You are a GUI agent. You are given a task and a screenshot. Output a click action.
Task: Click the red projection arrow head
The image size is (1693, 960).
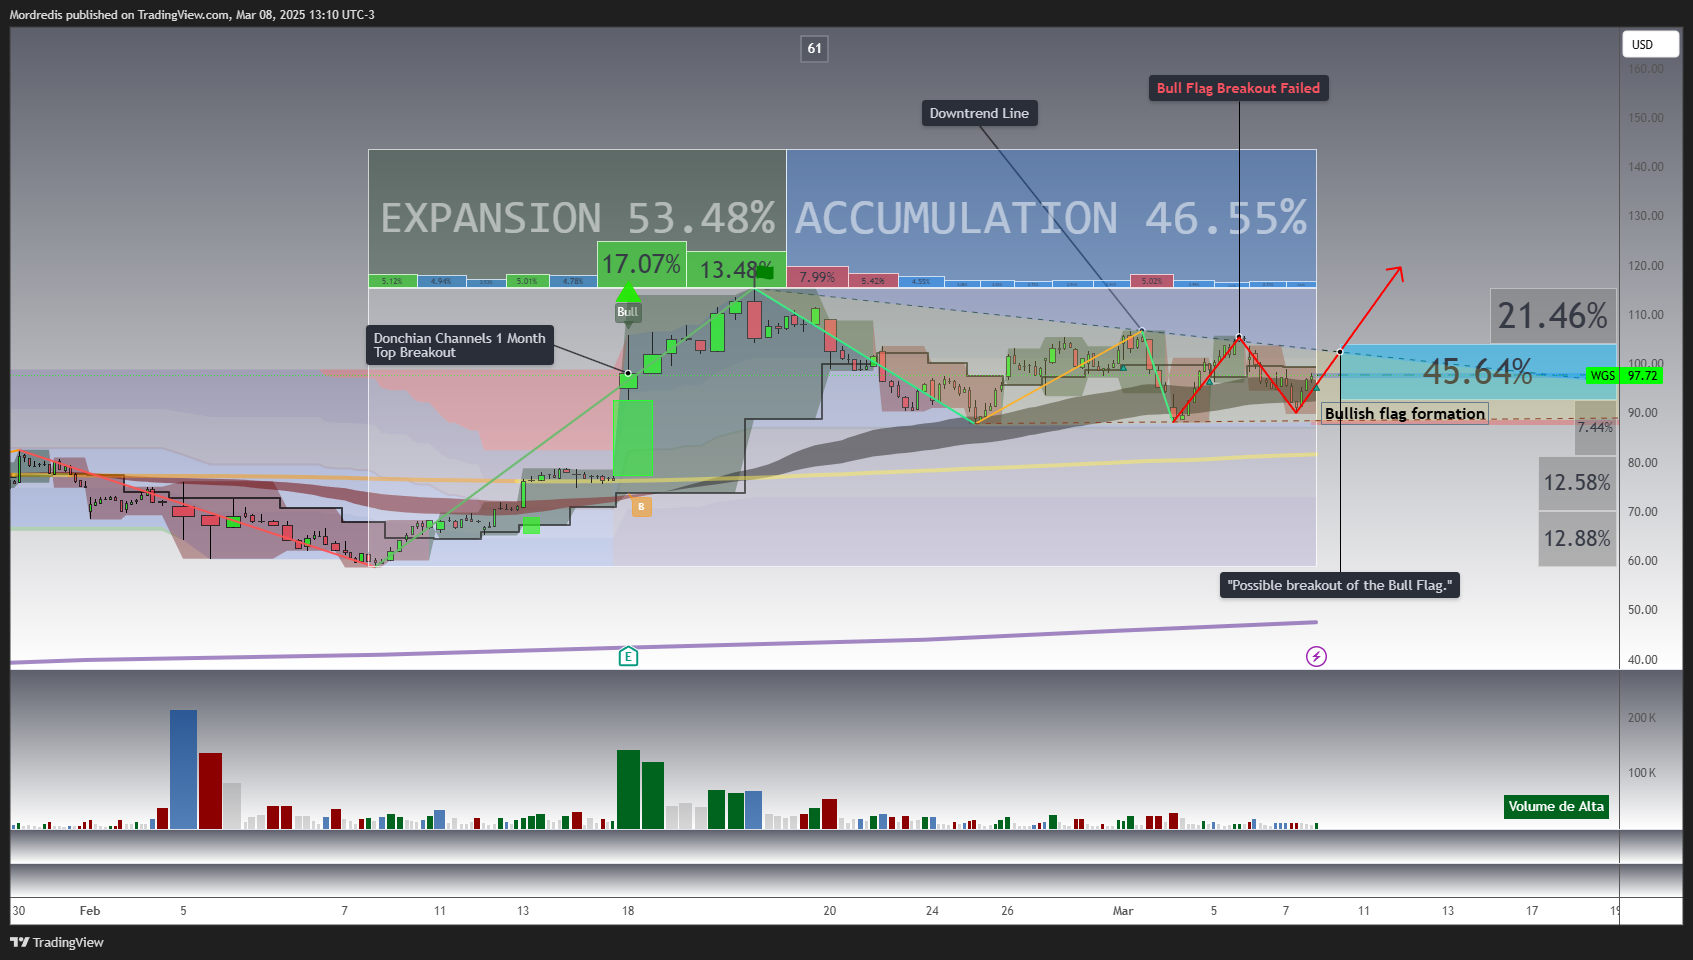[x=1396, y=273]
